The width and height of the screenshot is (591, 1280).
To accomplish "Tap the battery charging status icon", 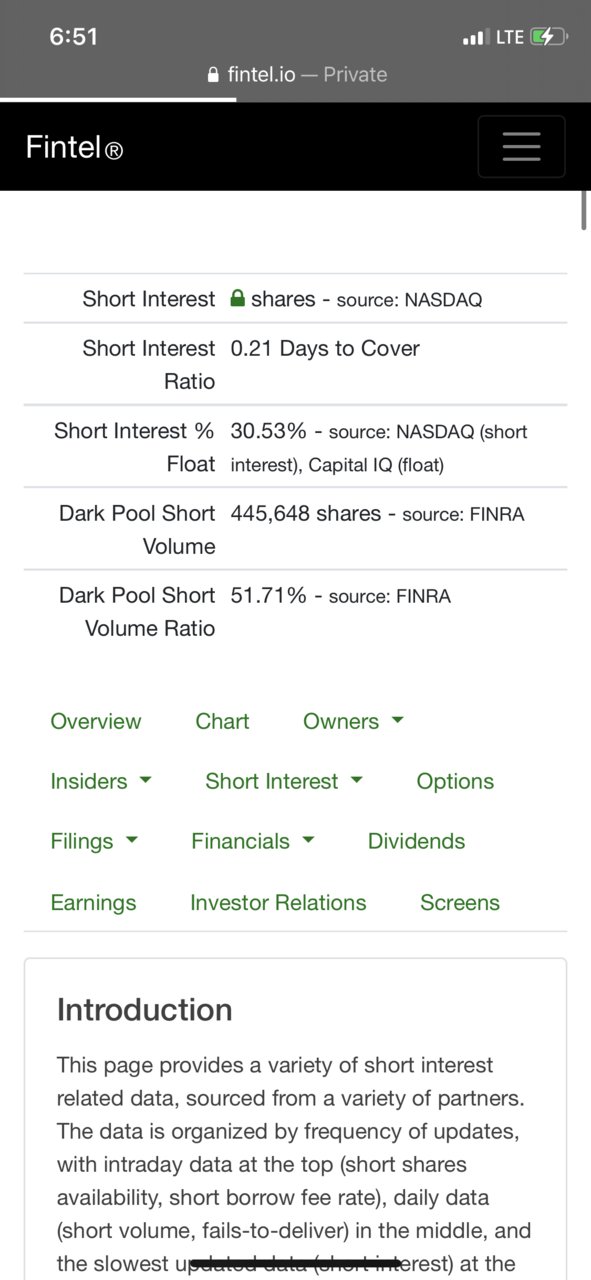I will click(549, 37).
